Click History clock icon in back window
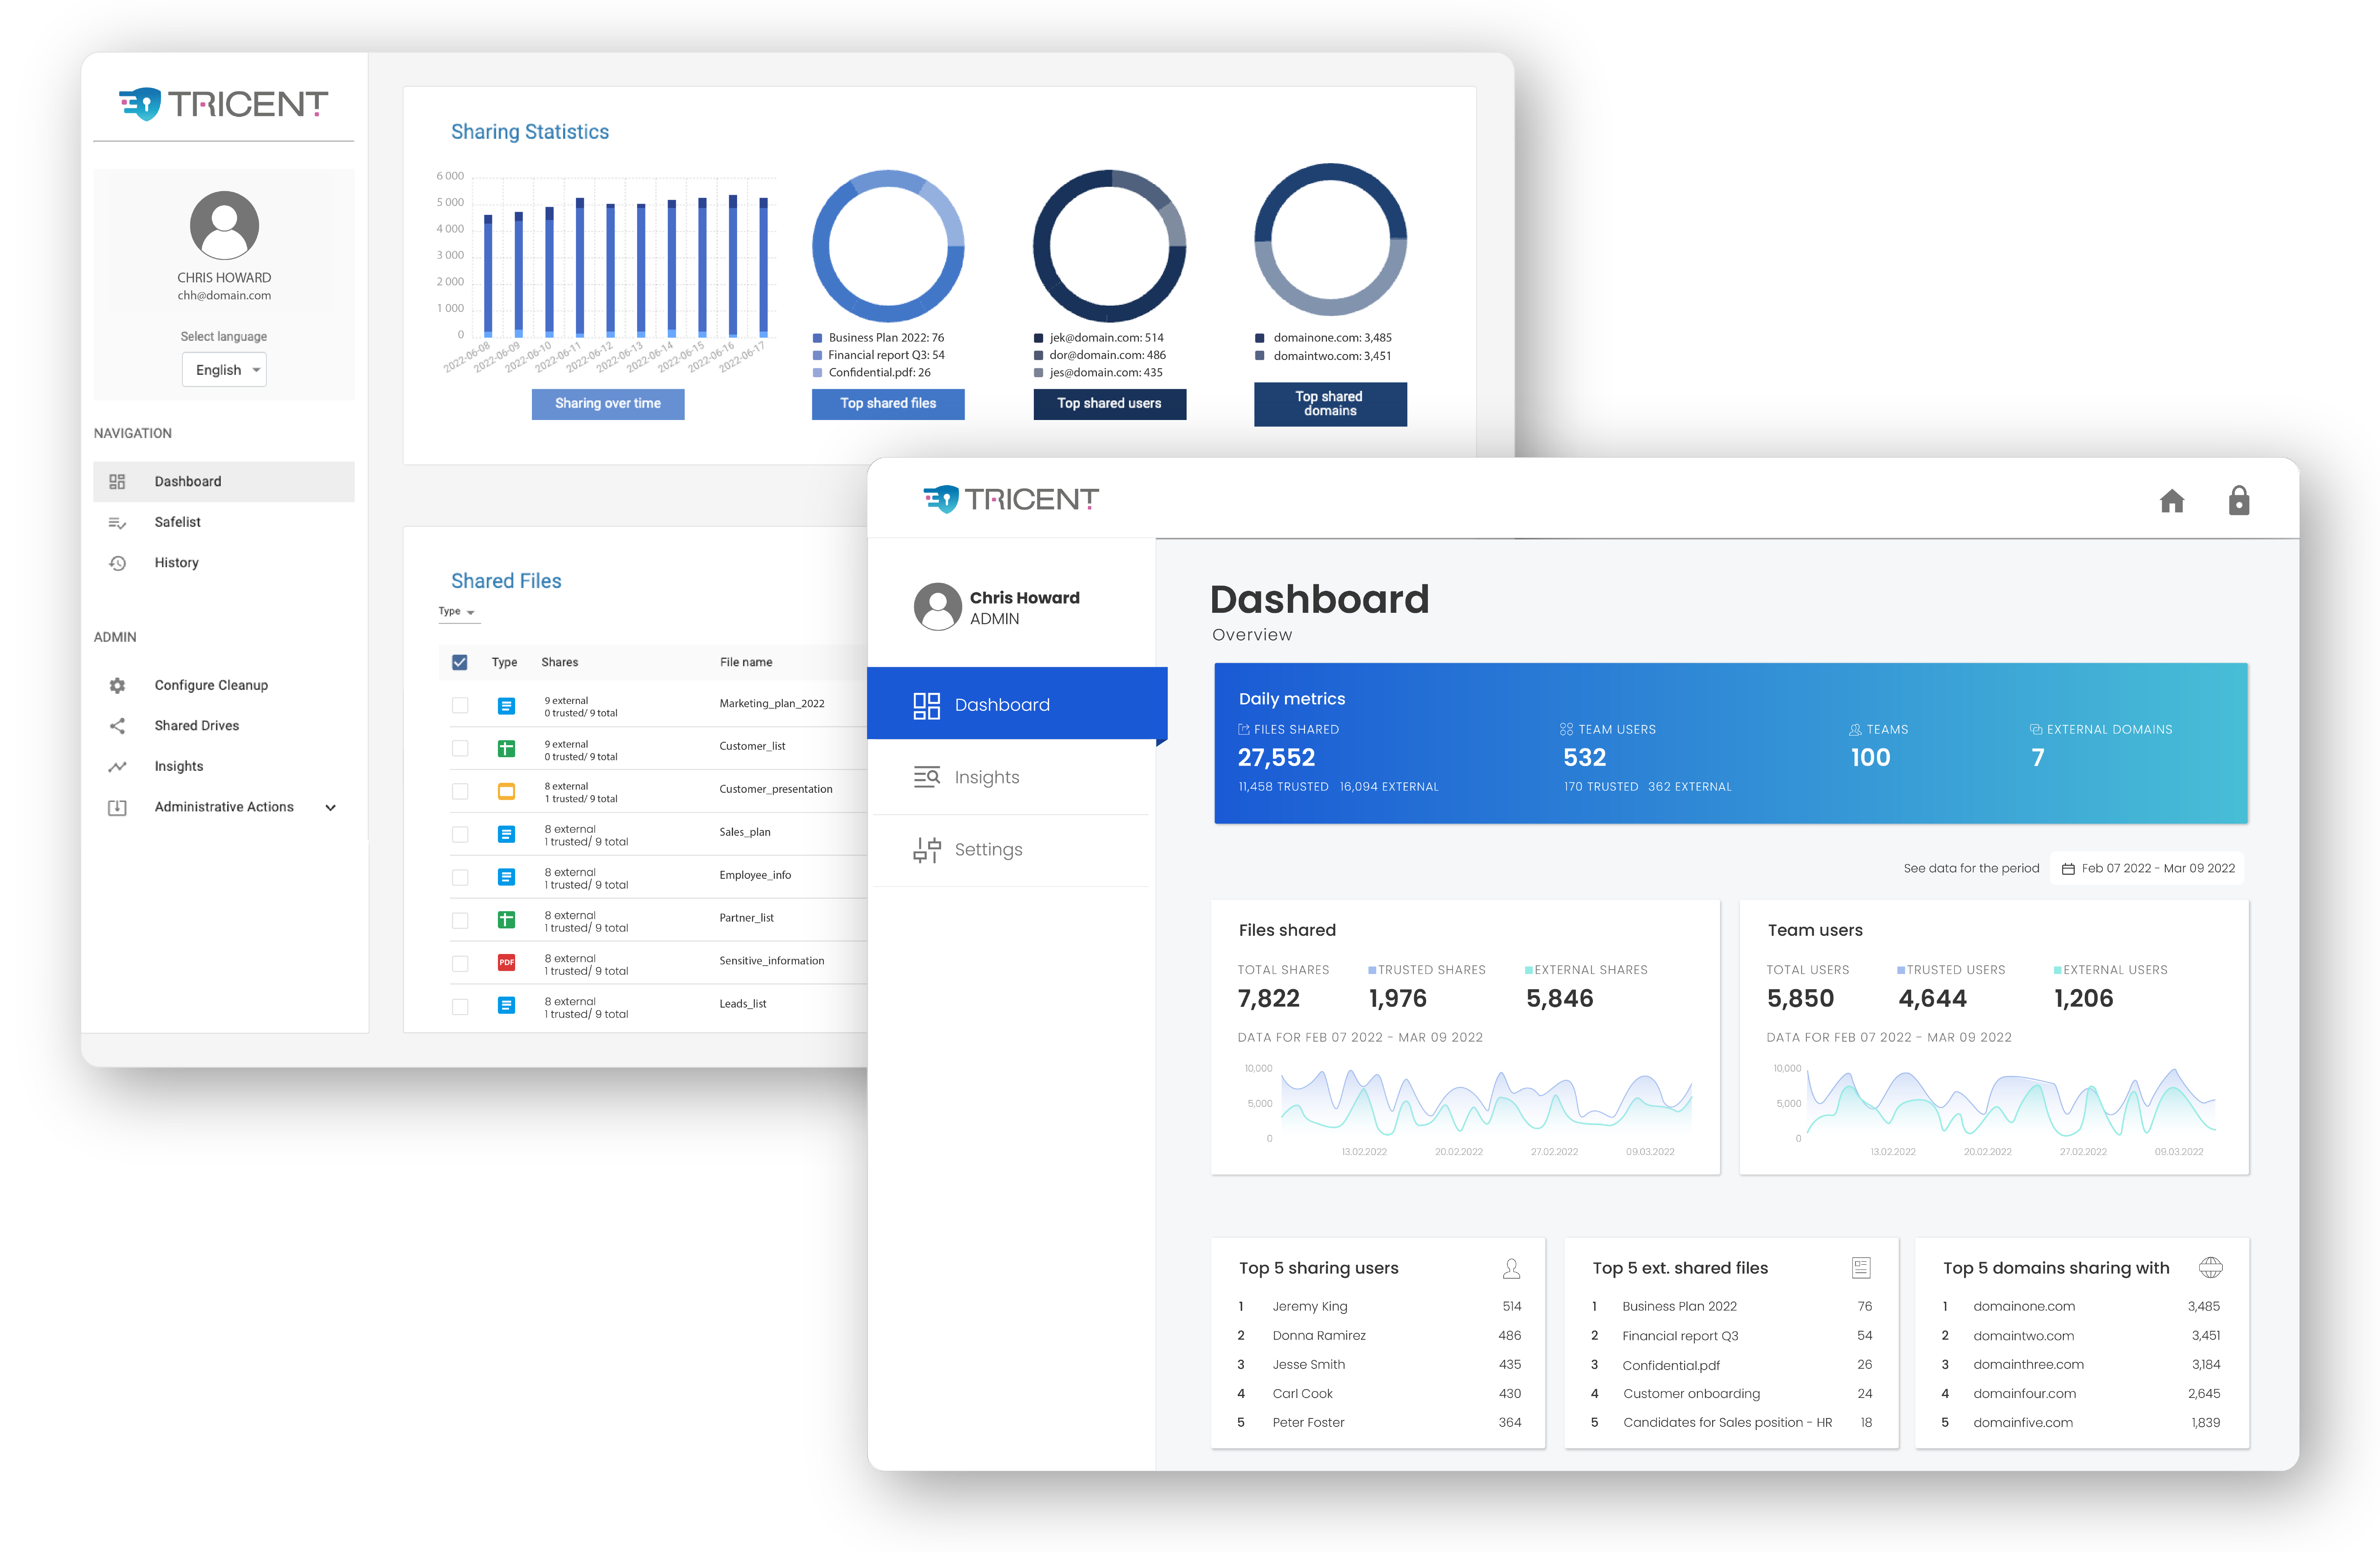The image size is (2380, 1552). coord(117,563)
